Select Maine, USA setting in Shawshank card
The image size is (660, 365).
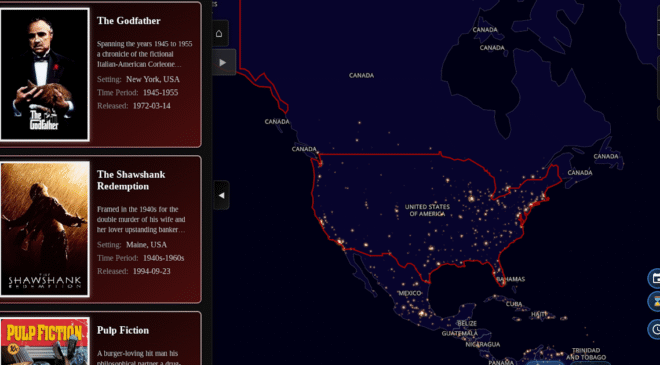click(146, 245)
